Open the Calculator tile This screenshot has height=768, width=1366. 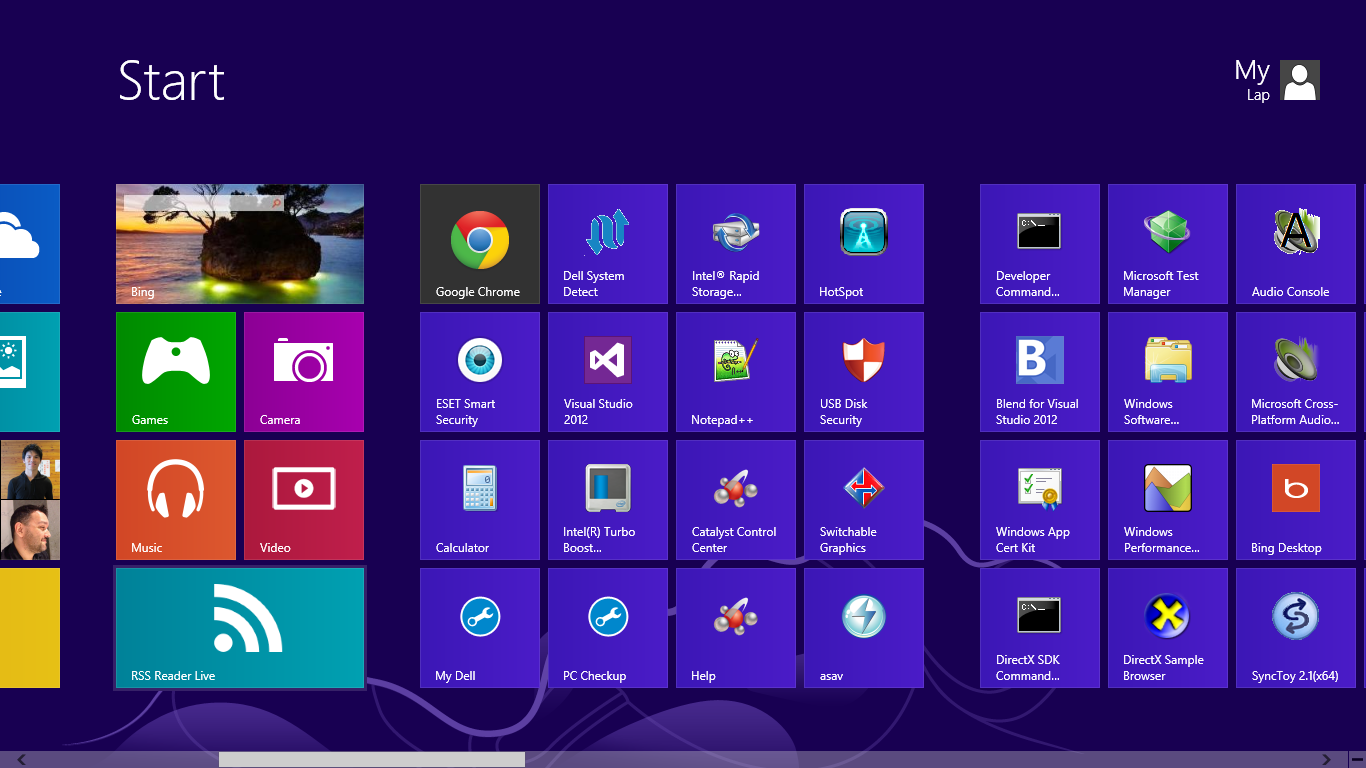(x=480, y=500)
